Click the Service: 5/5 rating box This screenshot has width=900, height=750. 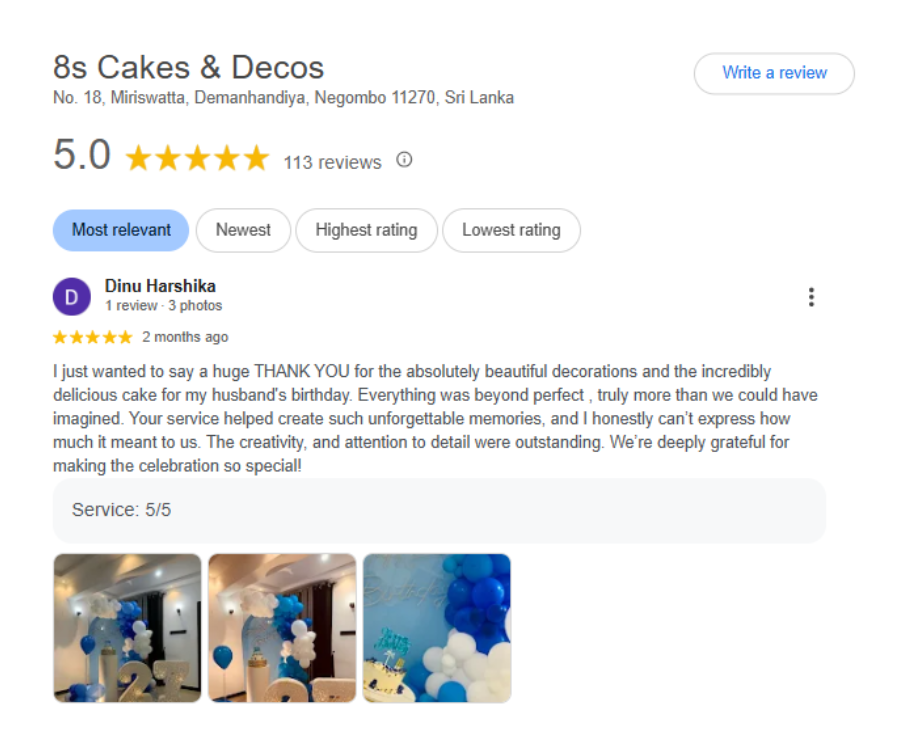[439, 510]
